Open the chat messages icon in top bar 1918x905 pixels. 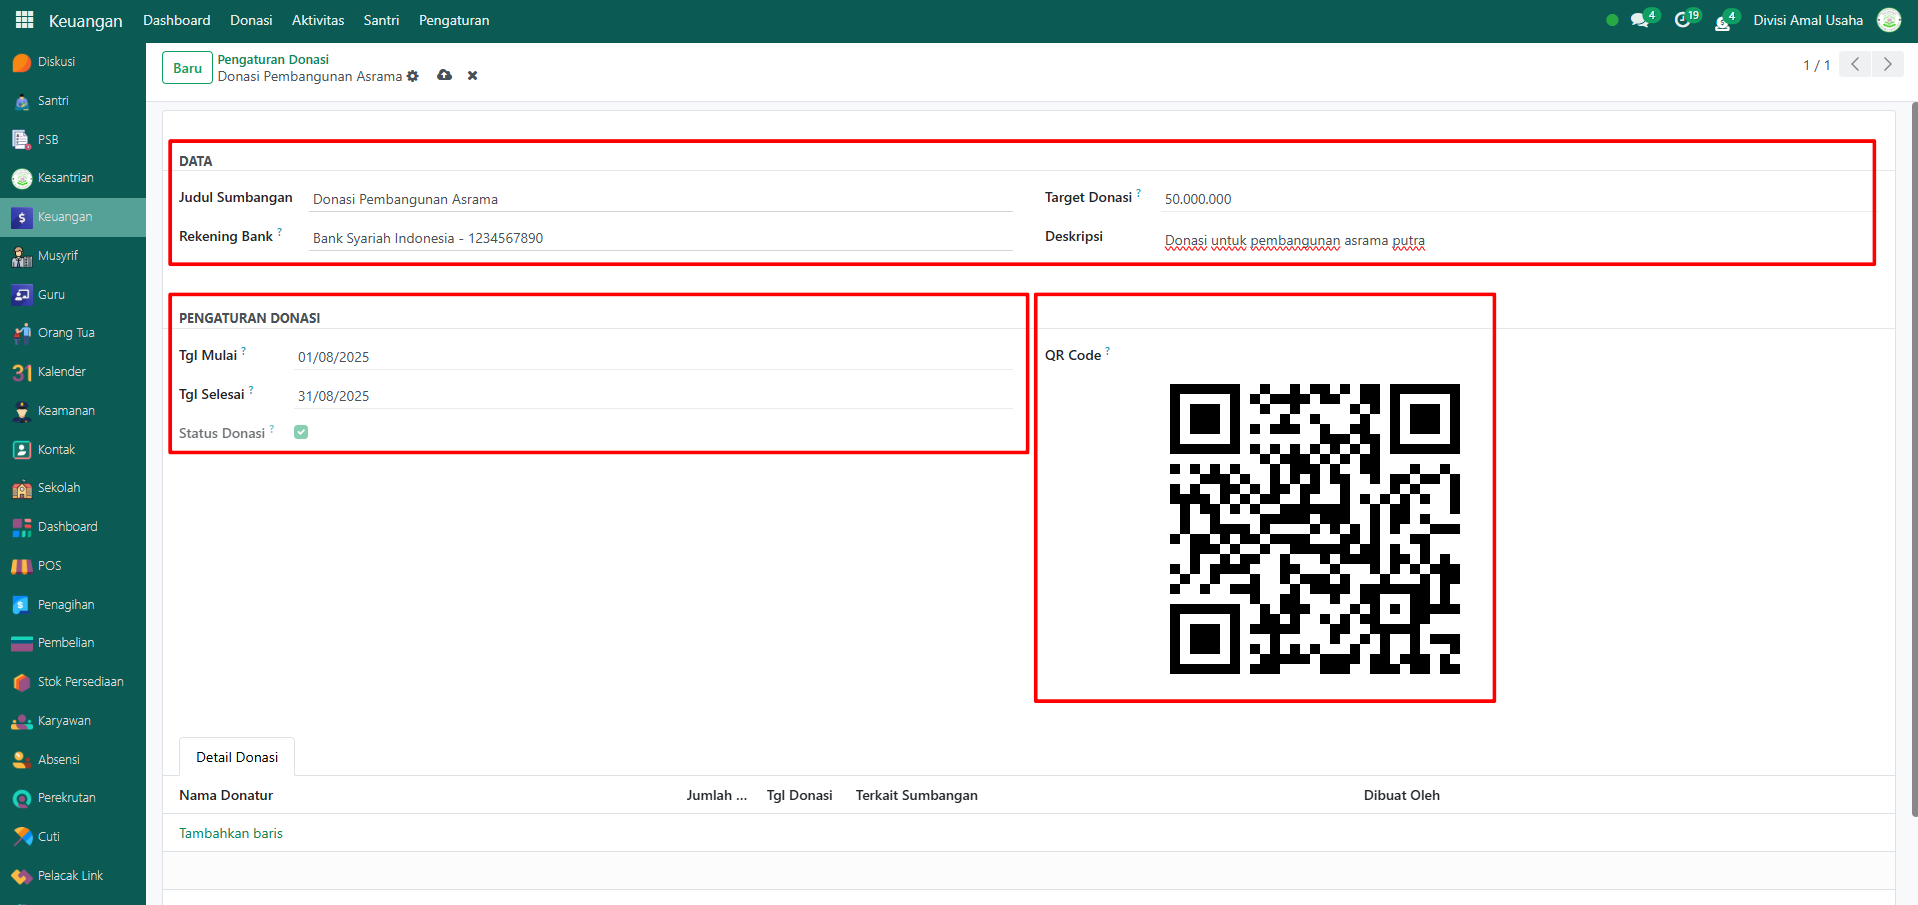coord(1639,20)
